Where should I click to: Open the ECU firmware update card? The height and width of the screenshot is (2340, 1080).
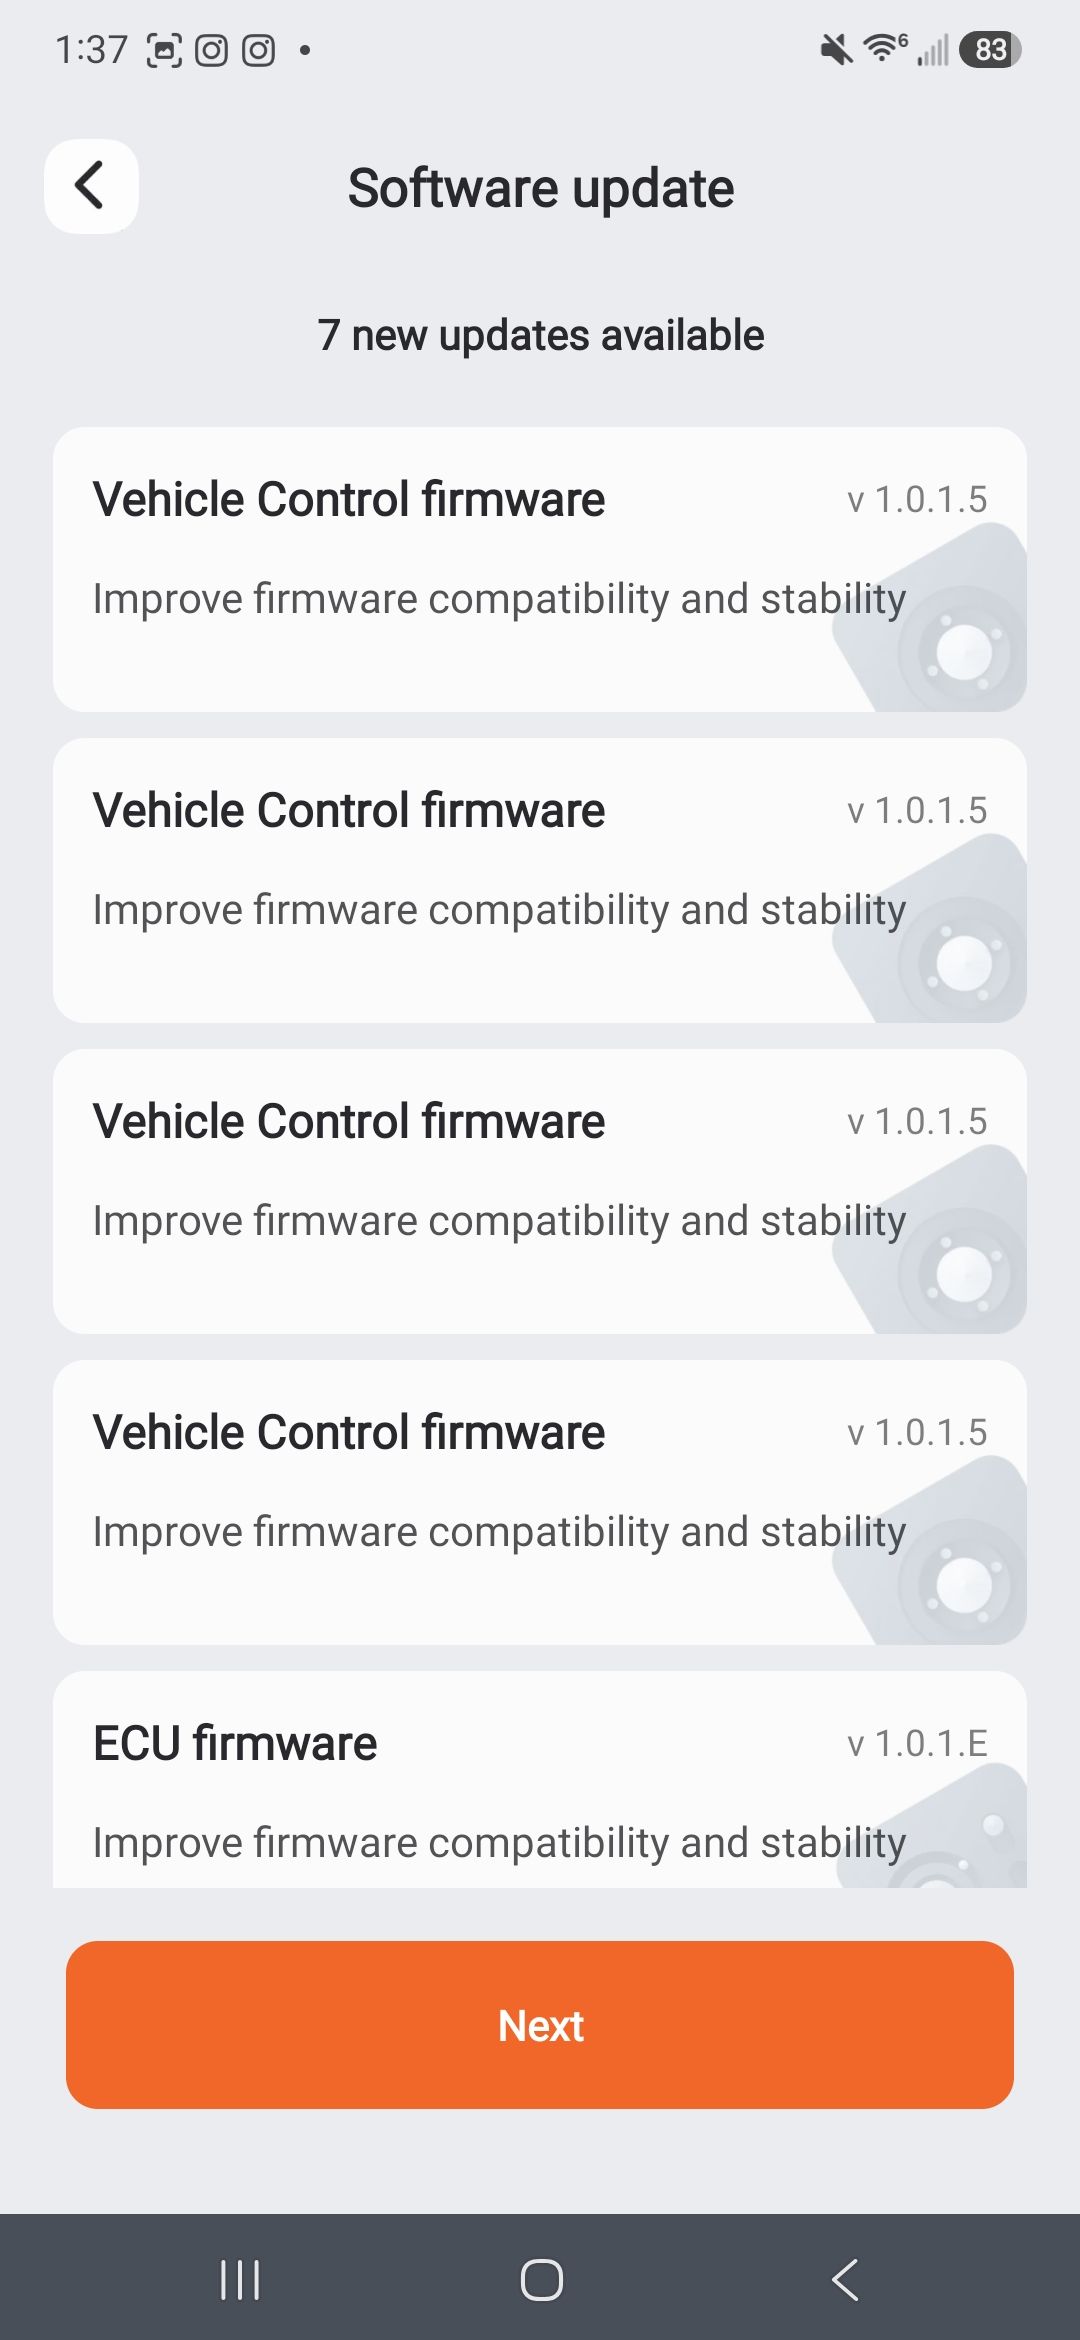coord(540,1779)
